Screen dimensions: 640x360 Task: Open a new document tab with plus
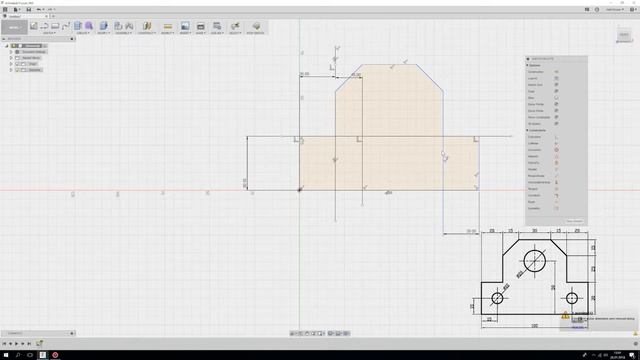point(53,16)
